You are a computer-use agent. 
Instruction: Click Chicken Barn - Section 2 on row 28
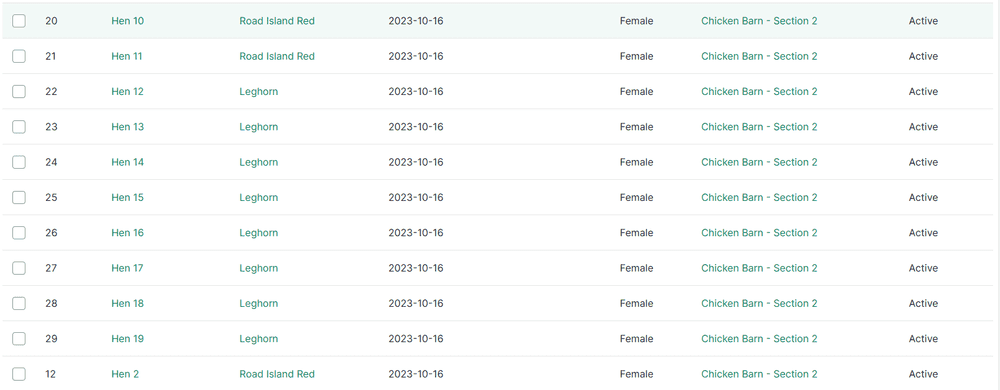click(x=759, y=304)
